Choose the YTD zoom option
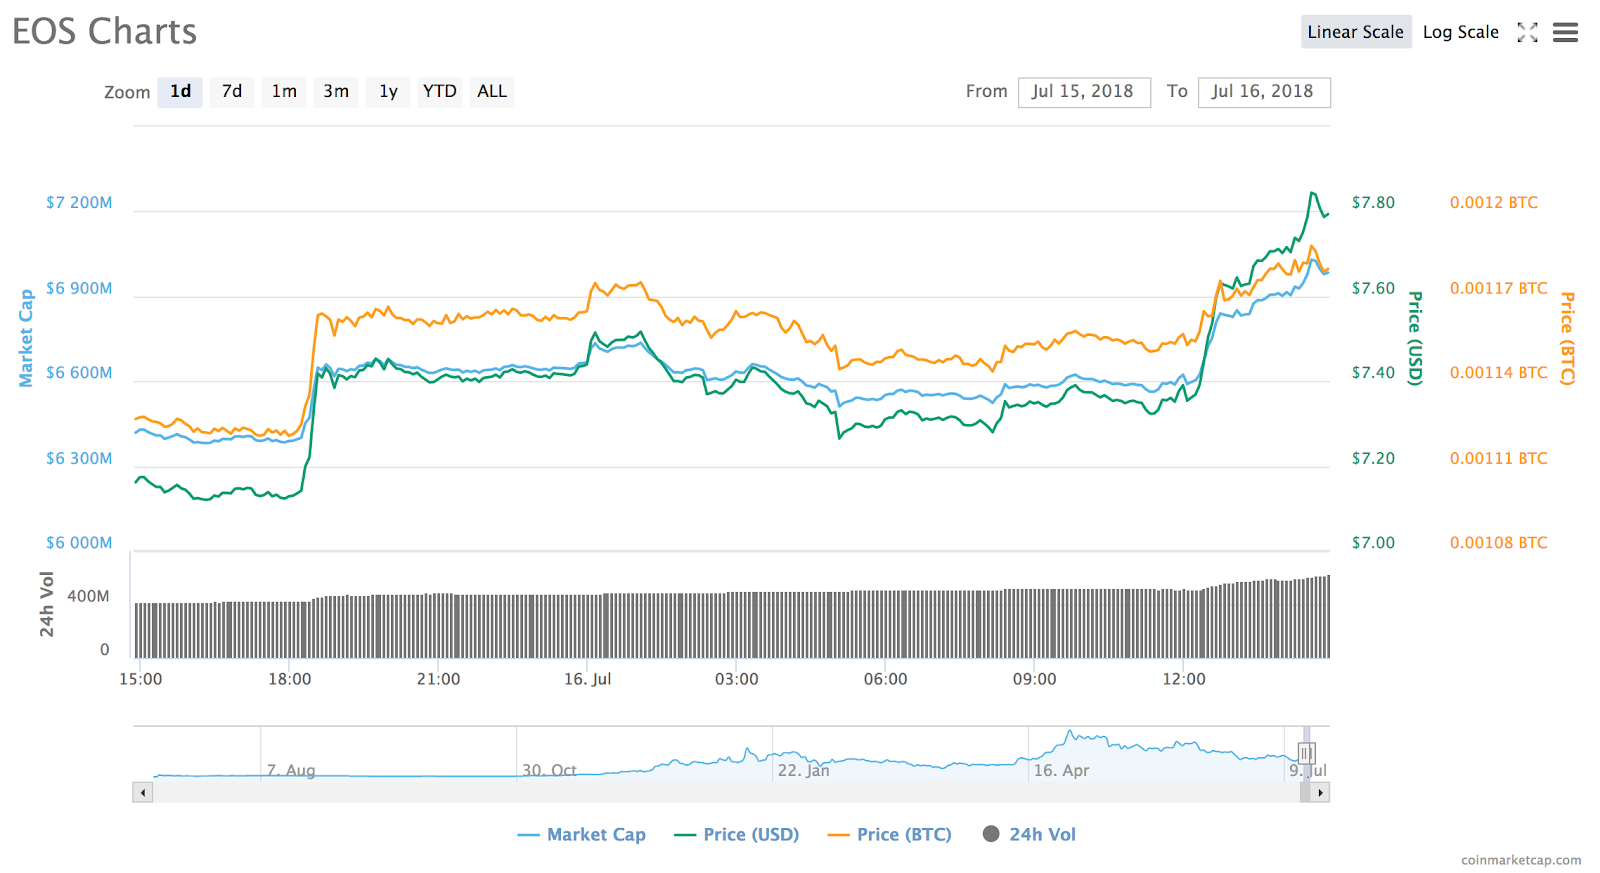 [x=440, y=92]
